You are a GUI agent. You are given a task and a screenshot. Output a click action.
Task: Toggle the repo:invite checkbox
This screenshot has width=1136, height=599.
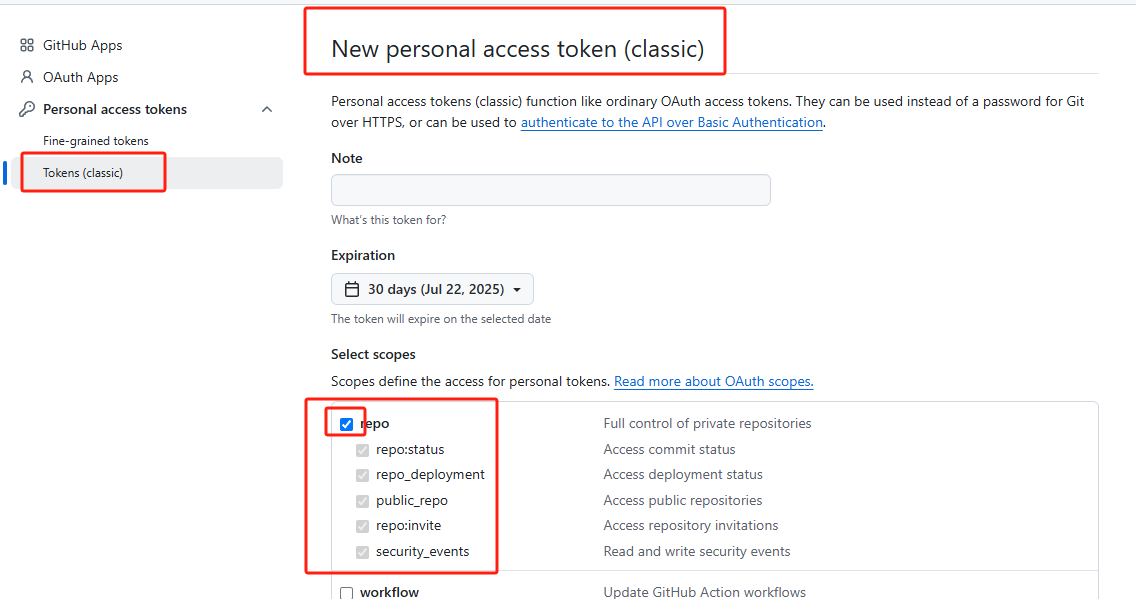pos(362,526)
